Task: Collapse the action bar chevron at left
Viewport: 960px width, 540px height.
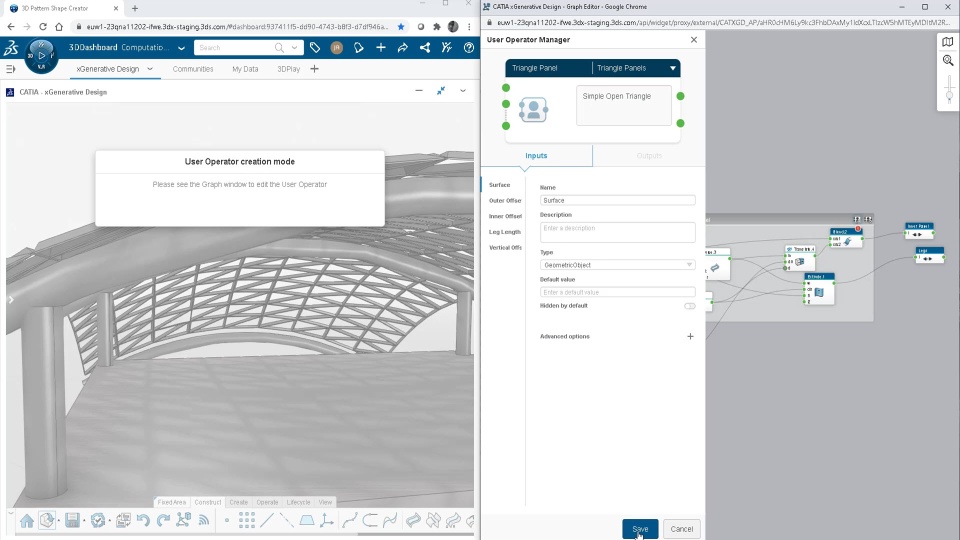Action: point(10,514)
